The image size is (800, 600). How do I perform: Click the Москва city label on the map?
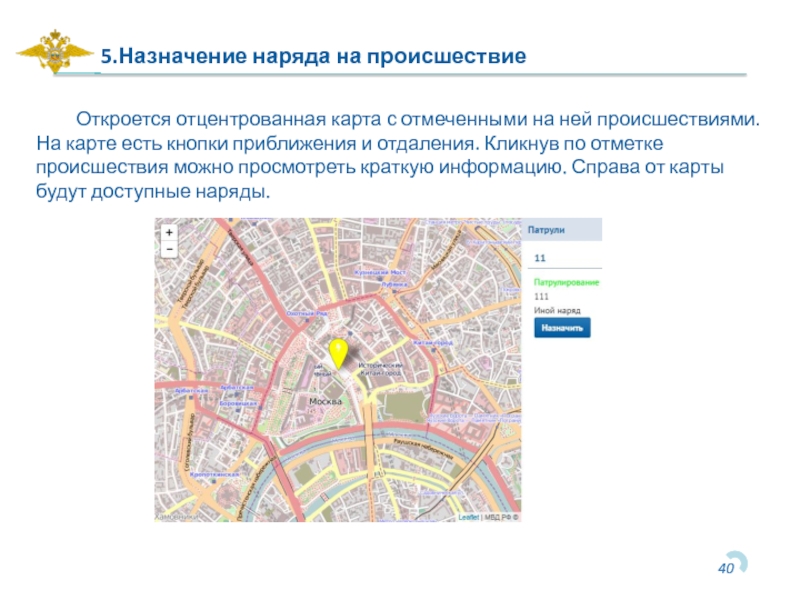click(325, 401)
